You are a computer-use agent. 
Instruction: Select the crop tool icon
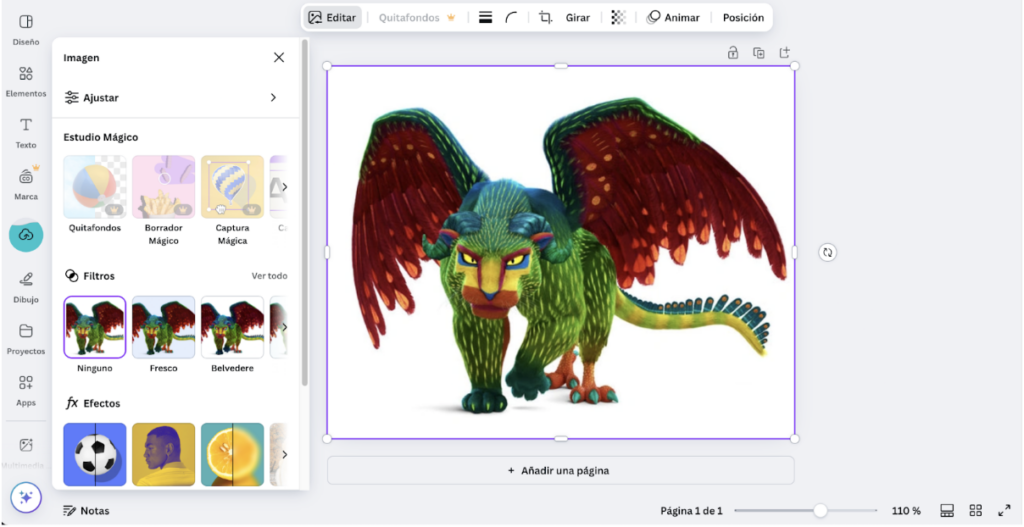pos(545,18)
